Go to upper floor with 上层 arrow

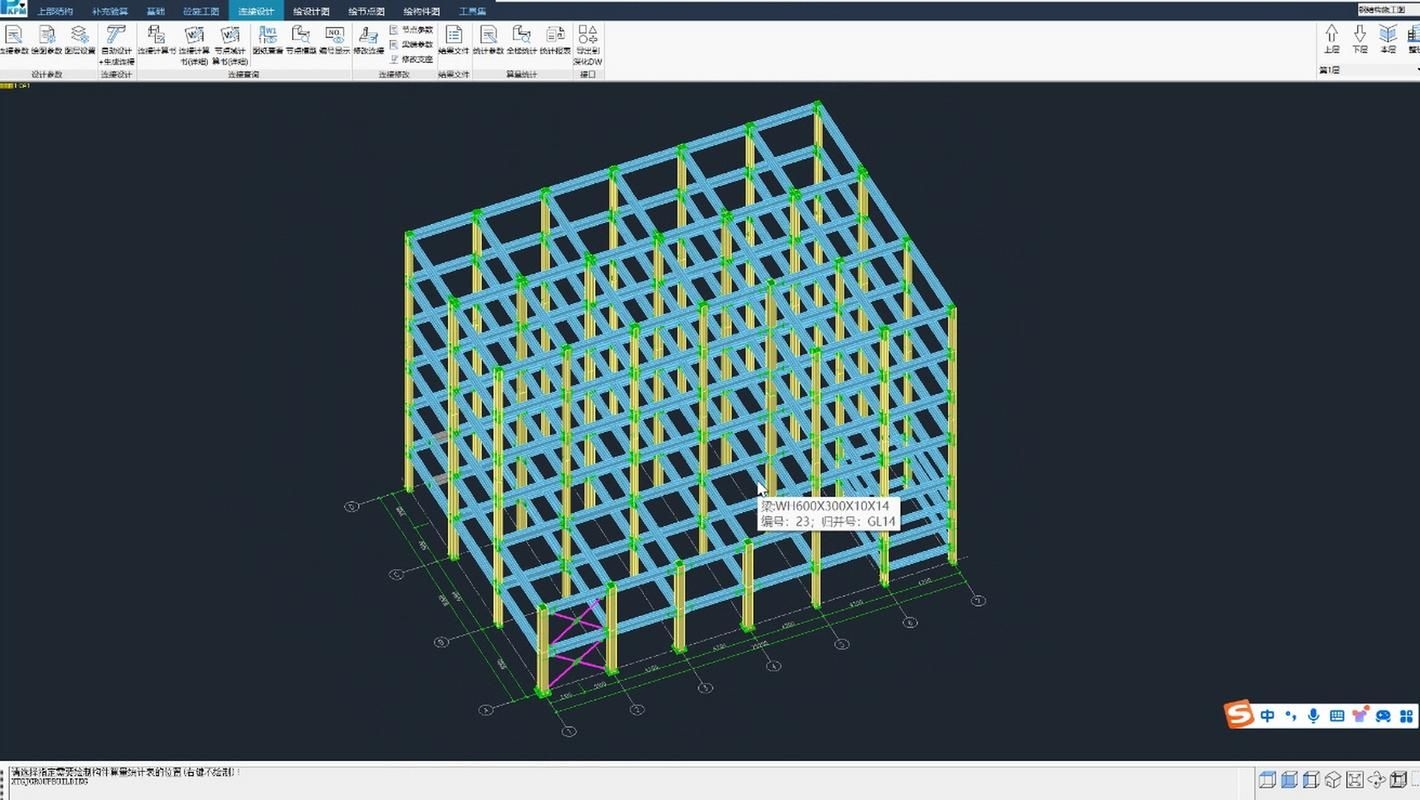coord(1331,39)
